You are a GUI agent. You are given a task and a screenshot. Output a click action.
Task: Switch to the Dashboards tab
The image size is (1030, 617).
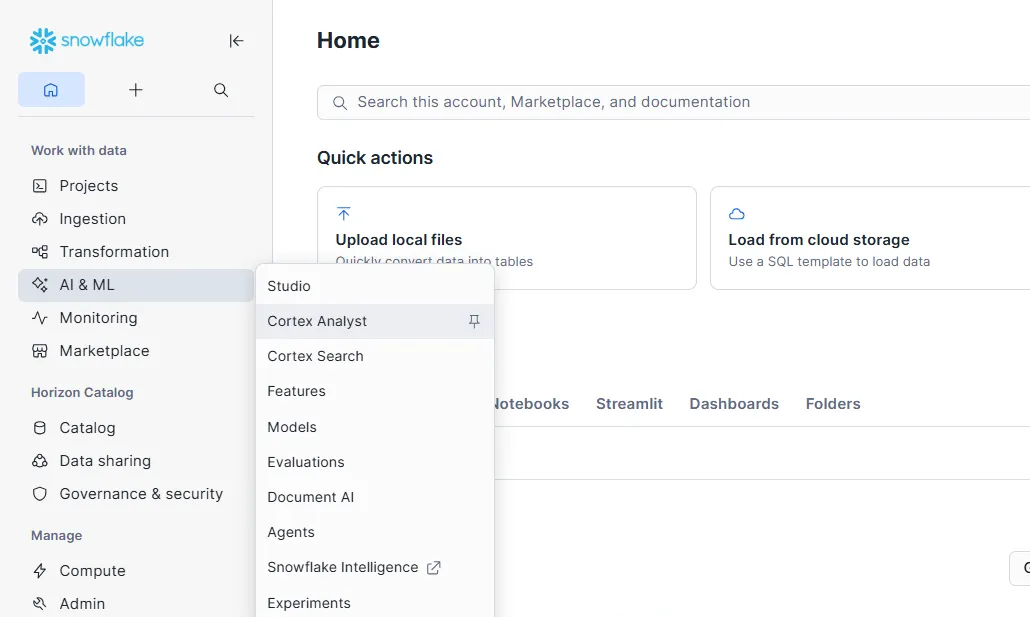click(x=734, y=404)
